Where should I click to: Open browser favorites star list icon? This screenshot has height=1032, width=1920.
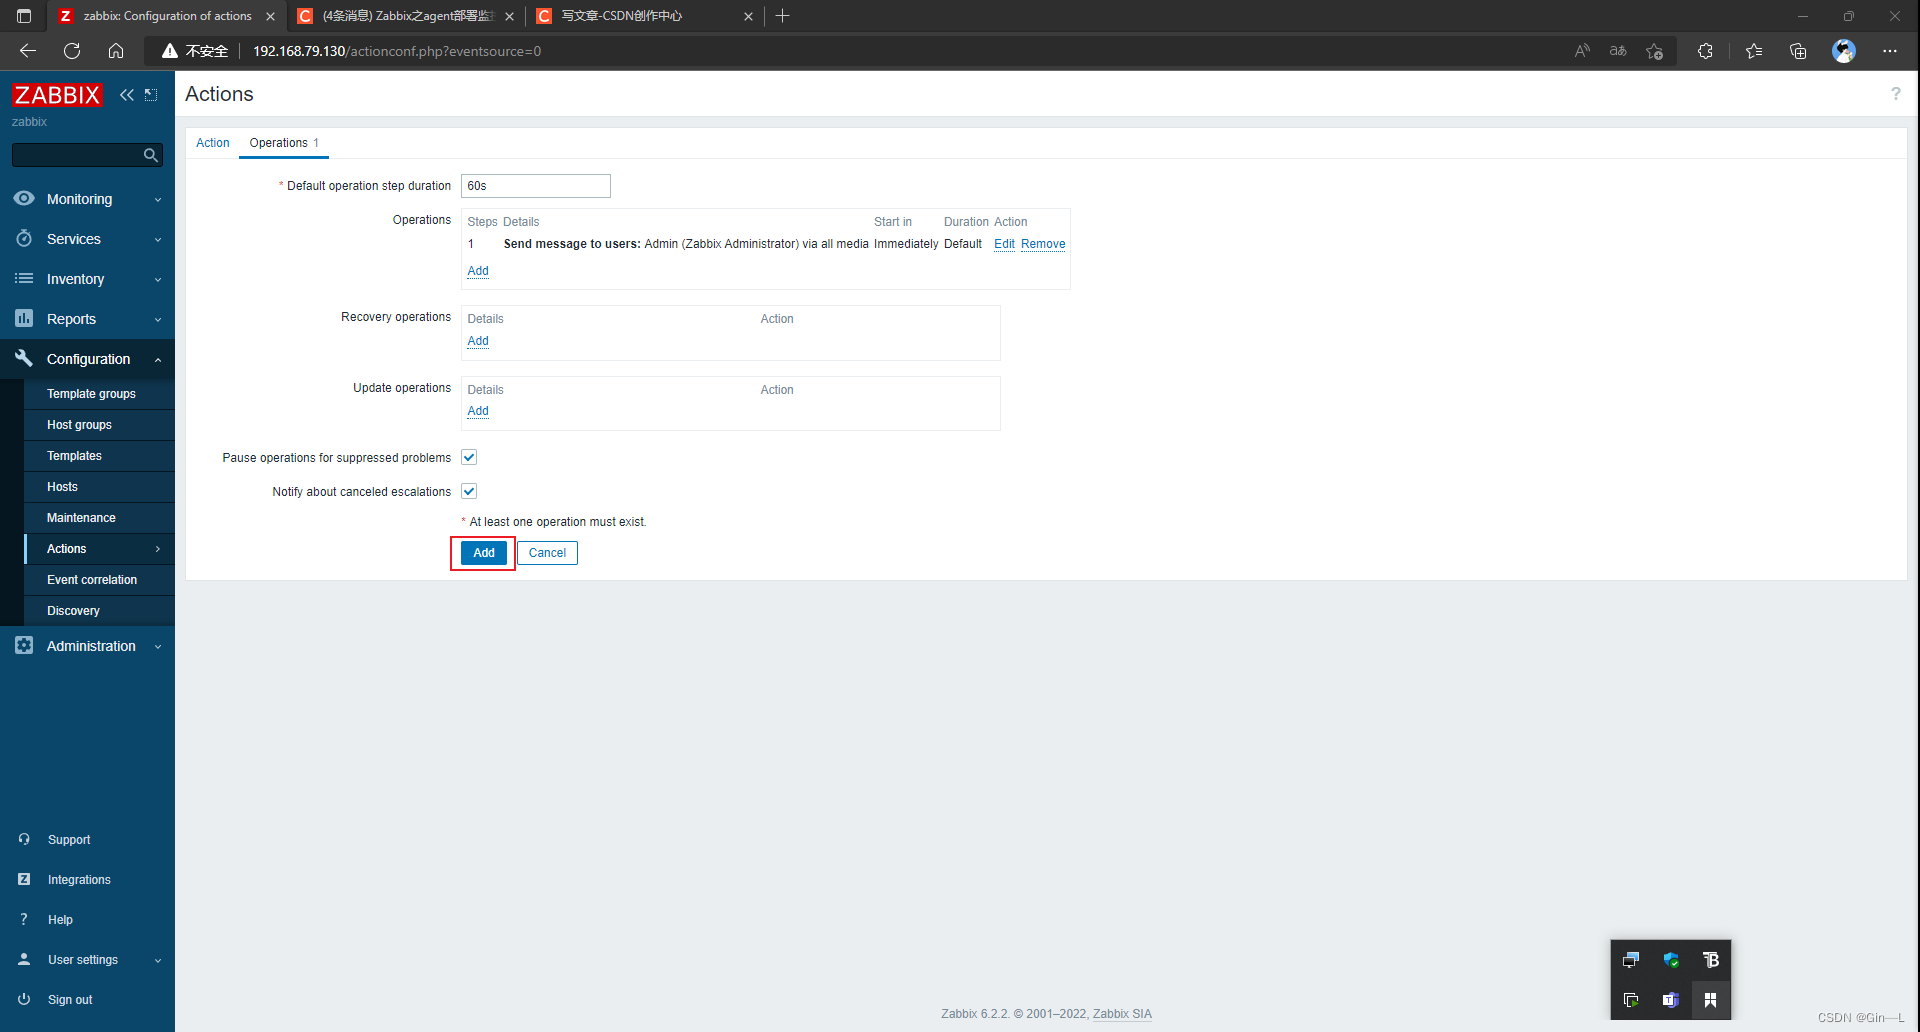(1754, 51)
